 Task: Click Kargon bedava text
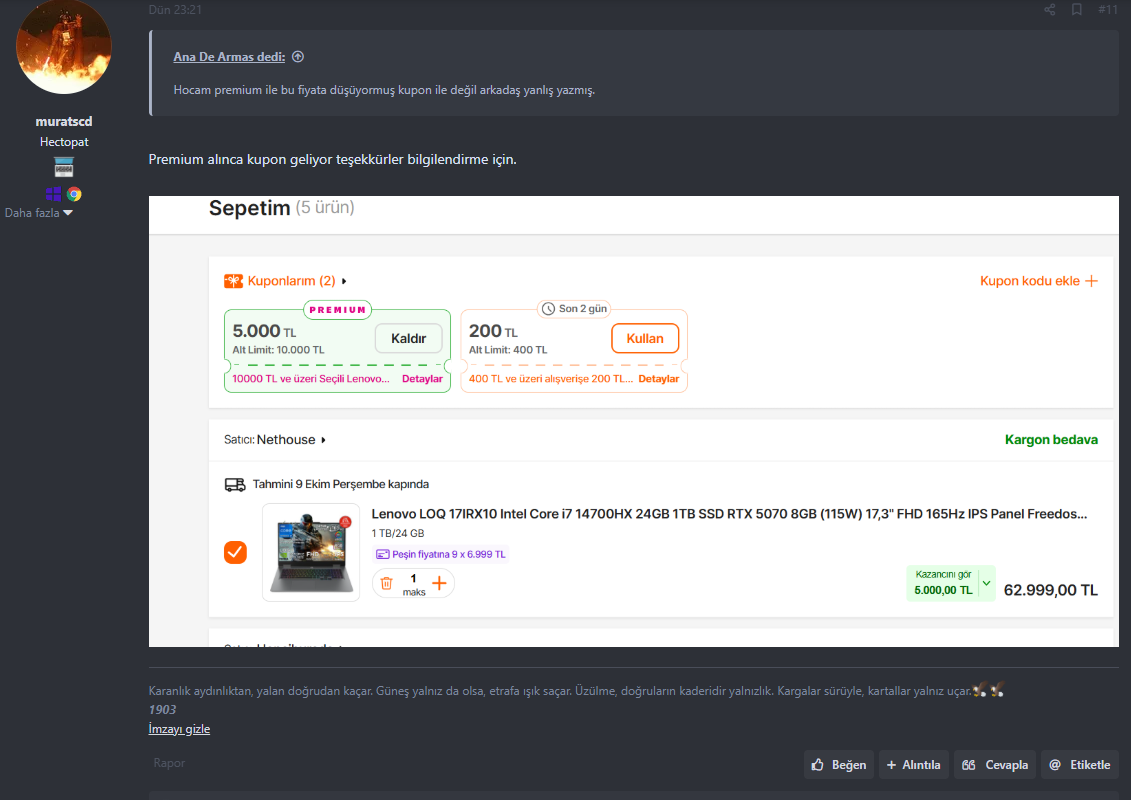(1051, 439)
